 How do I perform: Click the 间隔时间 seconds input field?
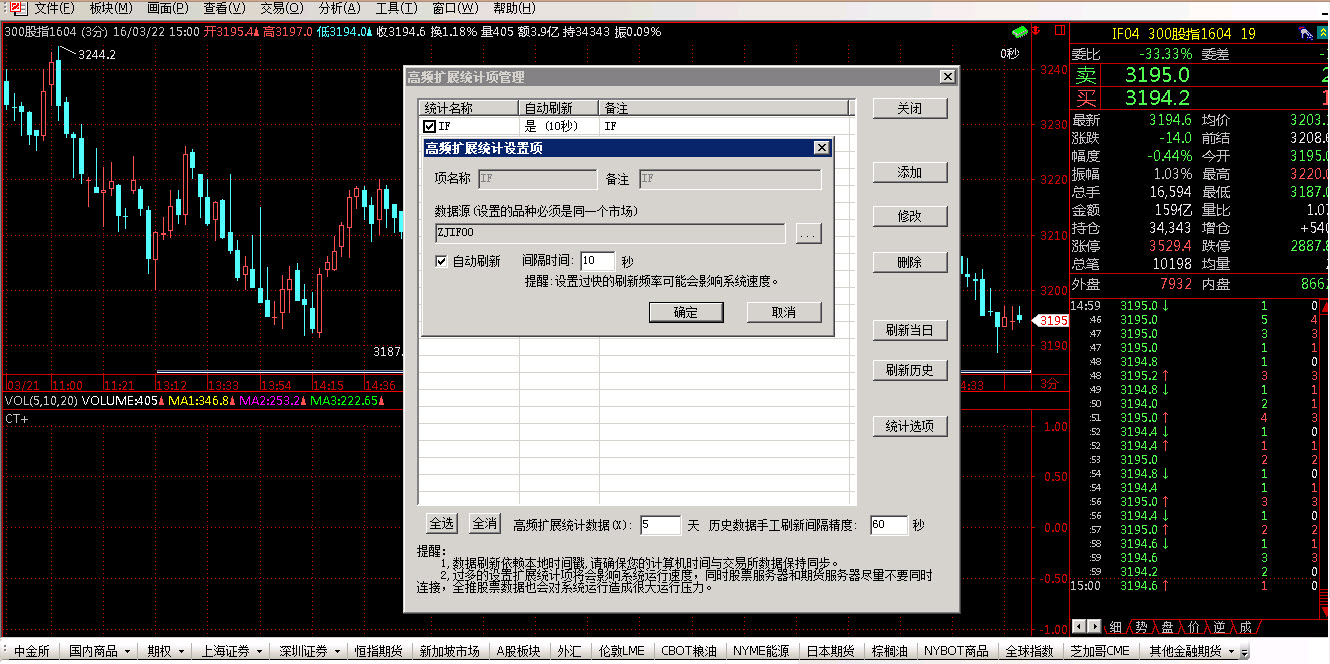pyautogui.click(x=597, y=261)
